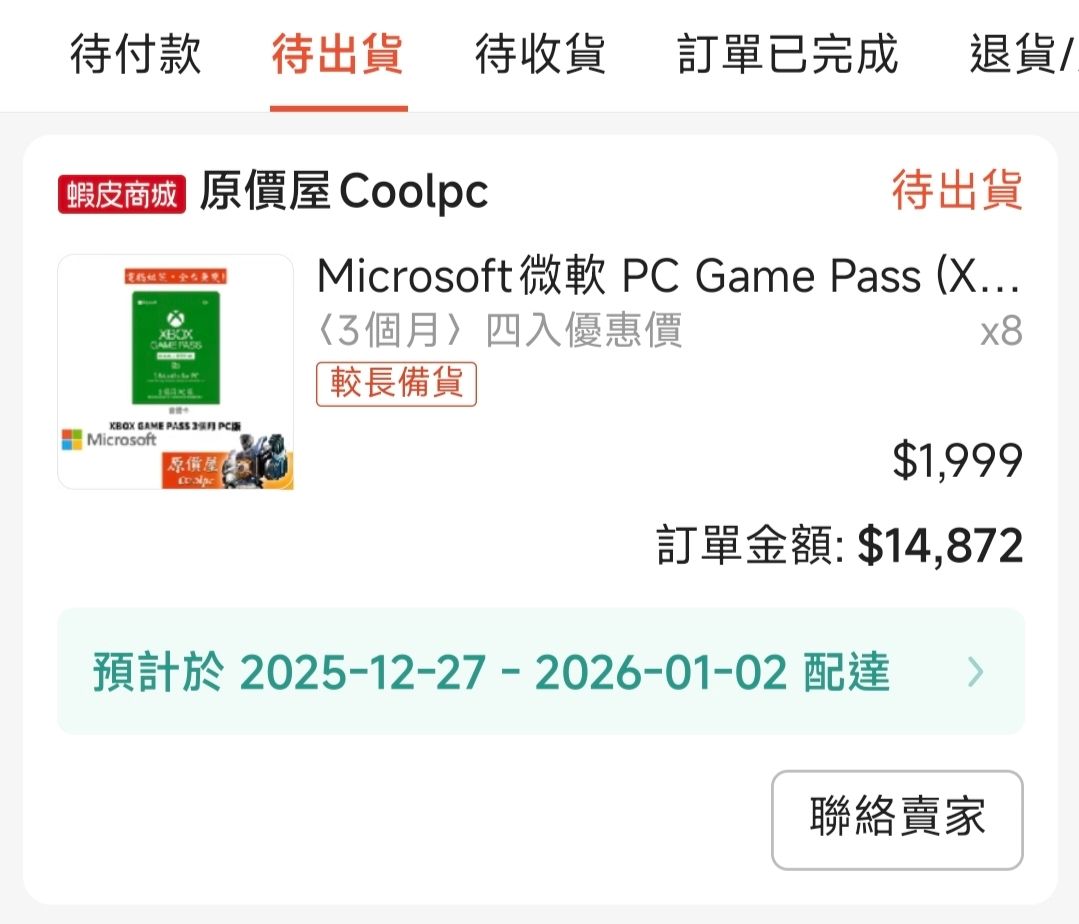Open the 預計於 2025-12-27 delivery estimate text
The height and width of the screenshot is (924, 1079).
pyautogui.click(x=490, y=673)
